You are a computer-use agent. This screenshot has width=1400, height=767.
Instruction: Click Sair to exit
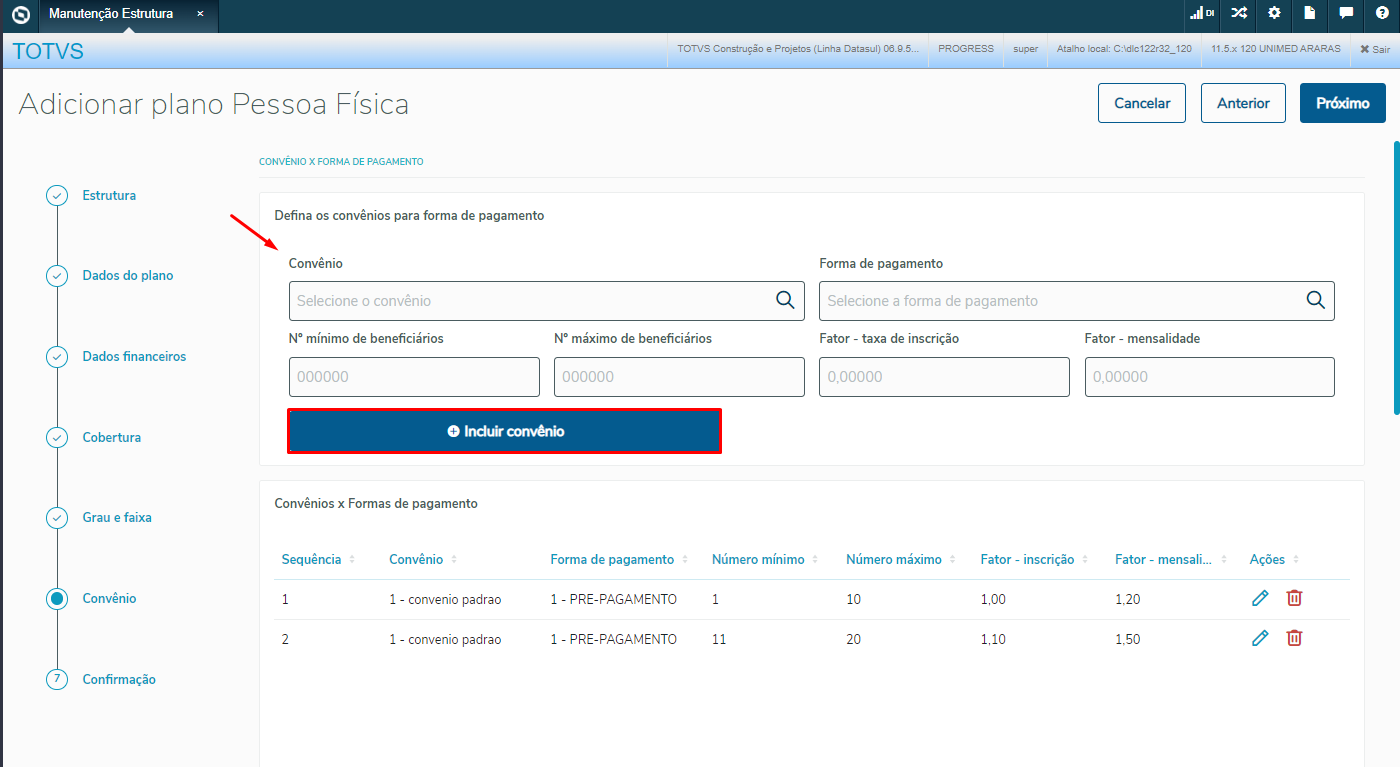coord(1375,49)
